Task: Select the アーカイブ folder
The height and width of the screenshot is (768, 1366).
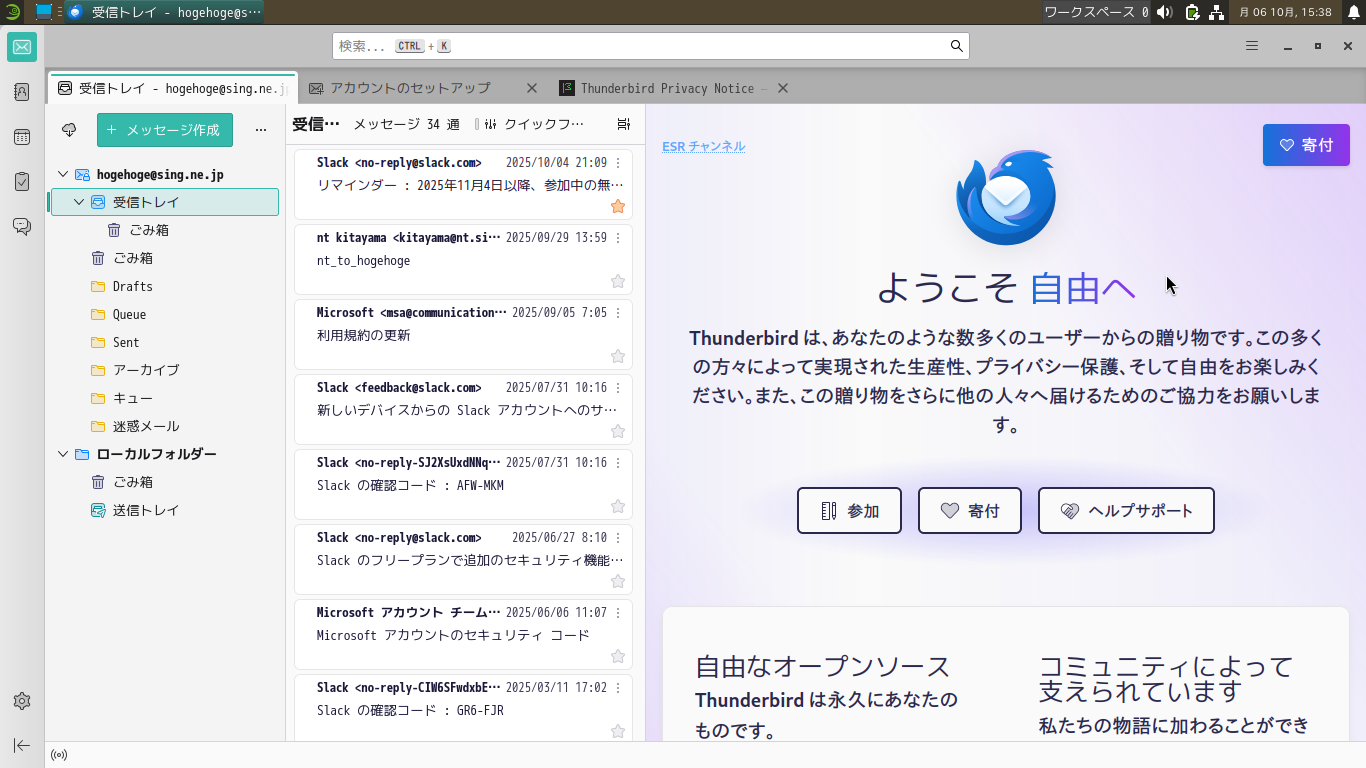Action: [165, 370]
